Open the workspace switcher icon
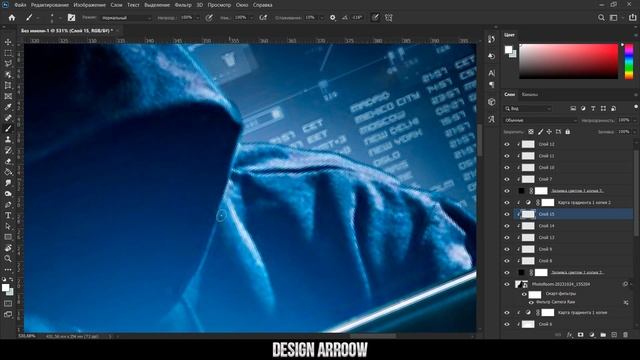 tap(613, 18)
